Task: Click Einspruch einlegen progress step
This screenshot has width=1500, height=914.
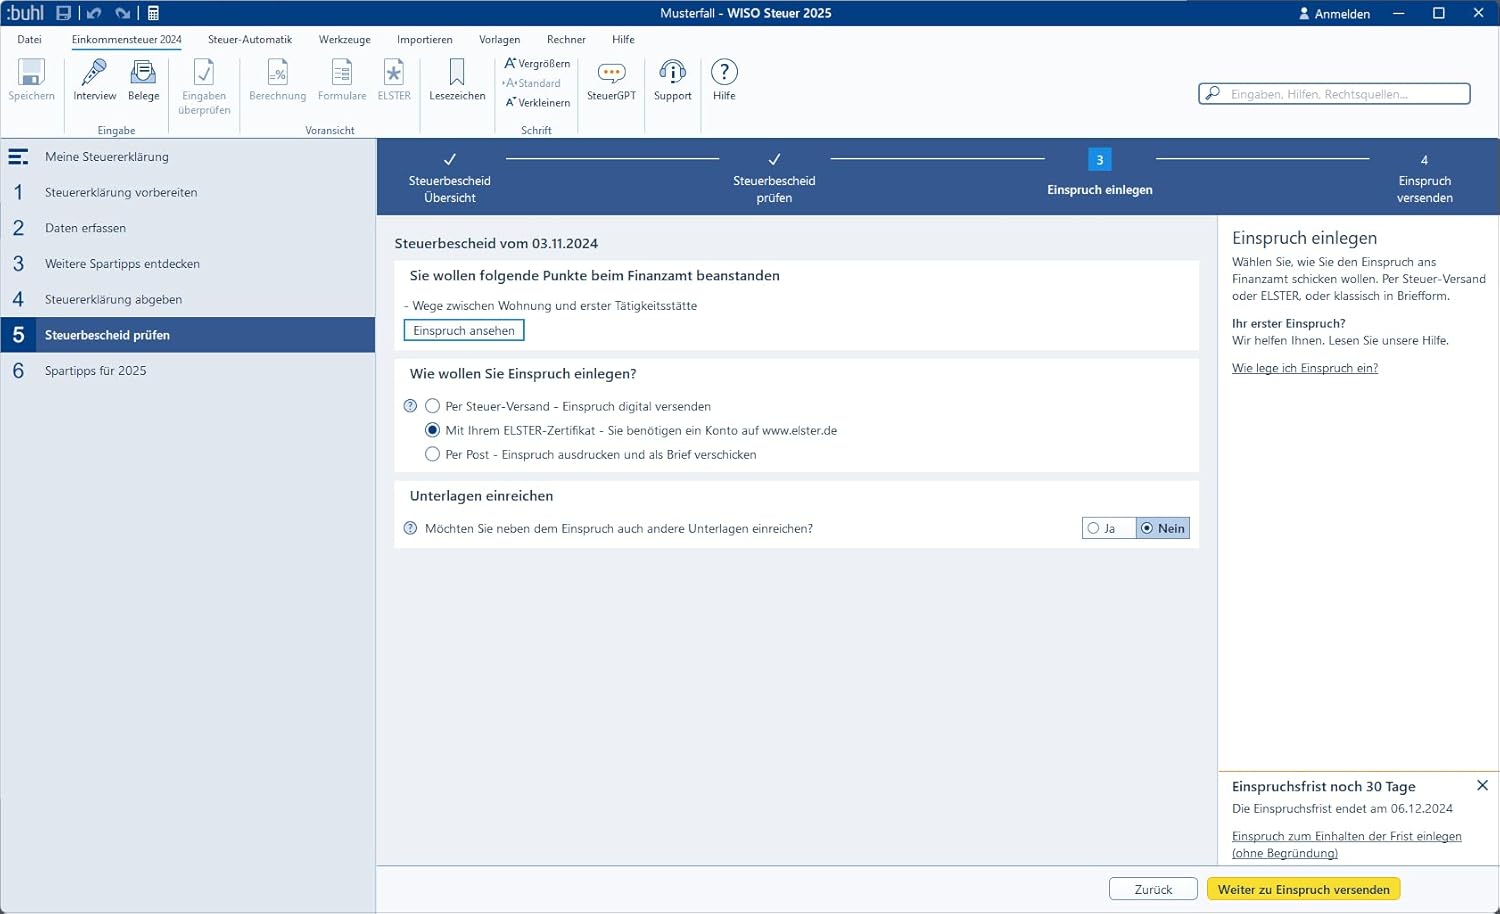Action: (1100, 174)
